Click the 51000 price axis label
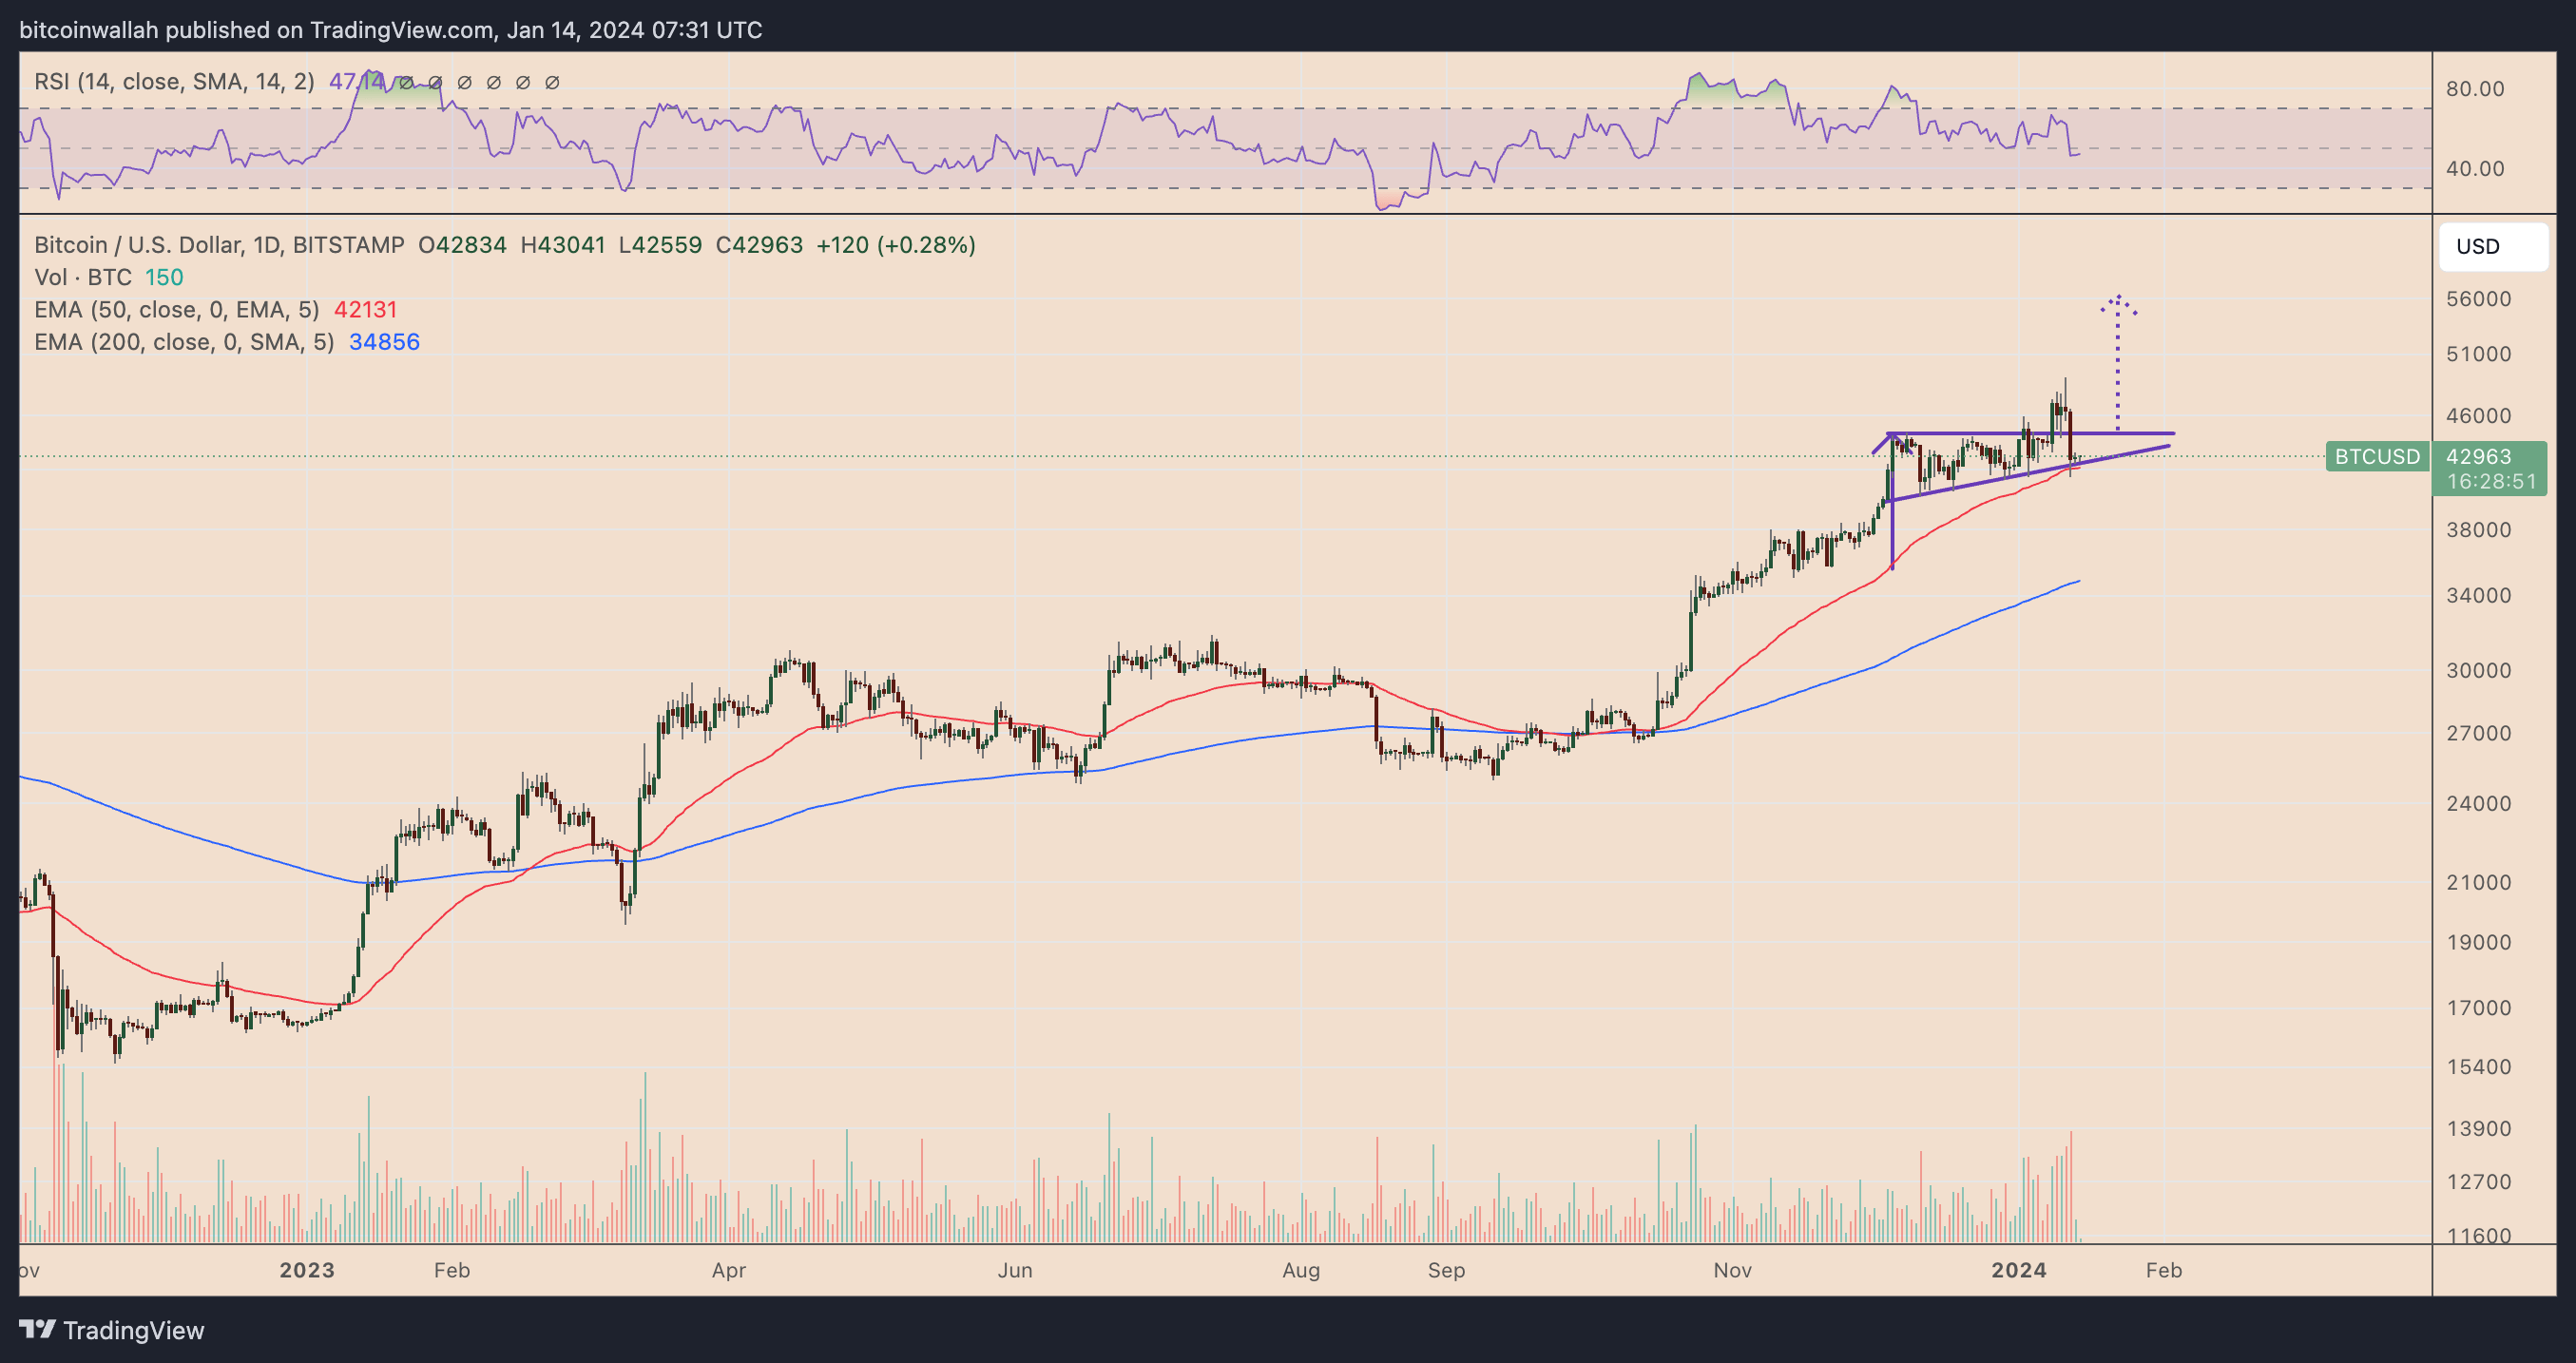The width and height of the screenshot is (2576, 1363). tap(2478, 354)
